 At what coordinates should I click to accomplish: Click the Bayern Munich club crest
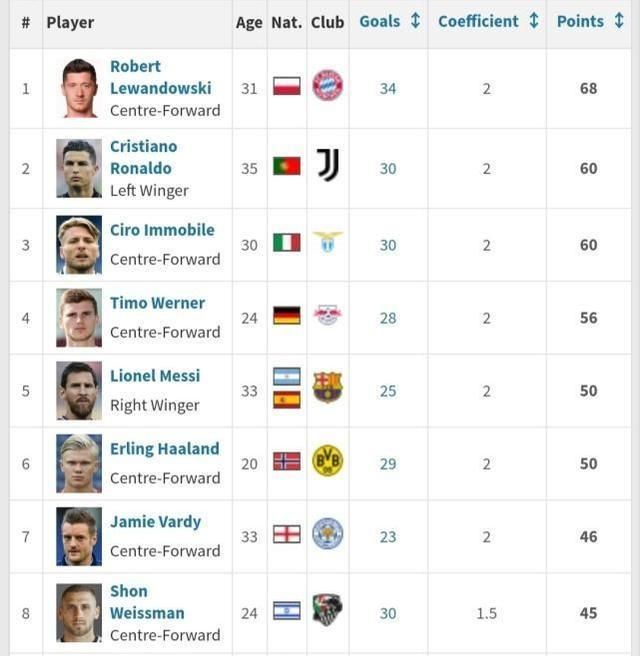328,85
